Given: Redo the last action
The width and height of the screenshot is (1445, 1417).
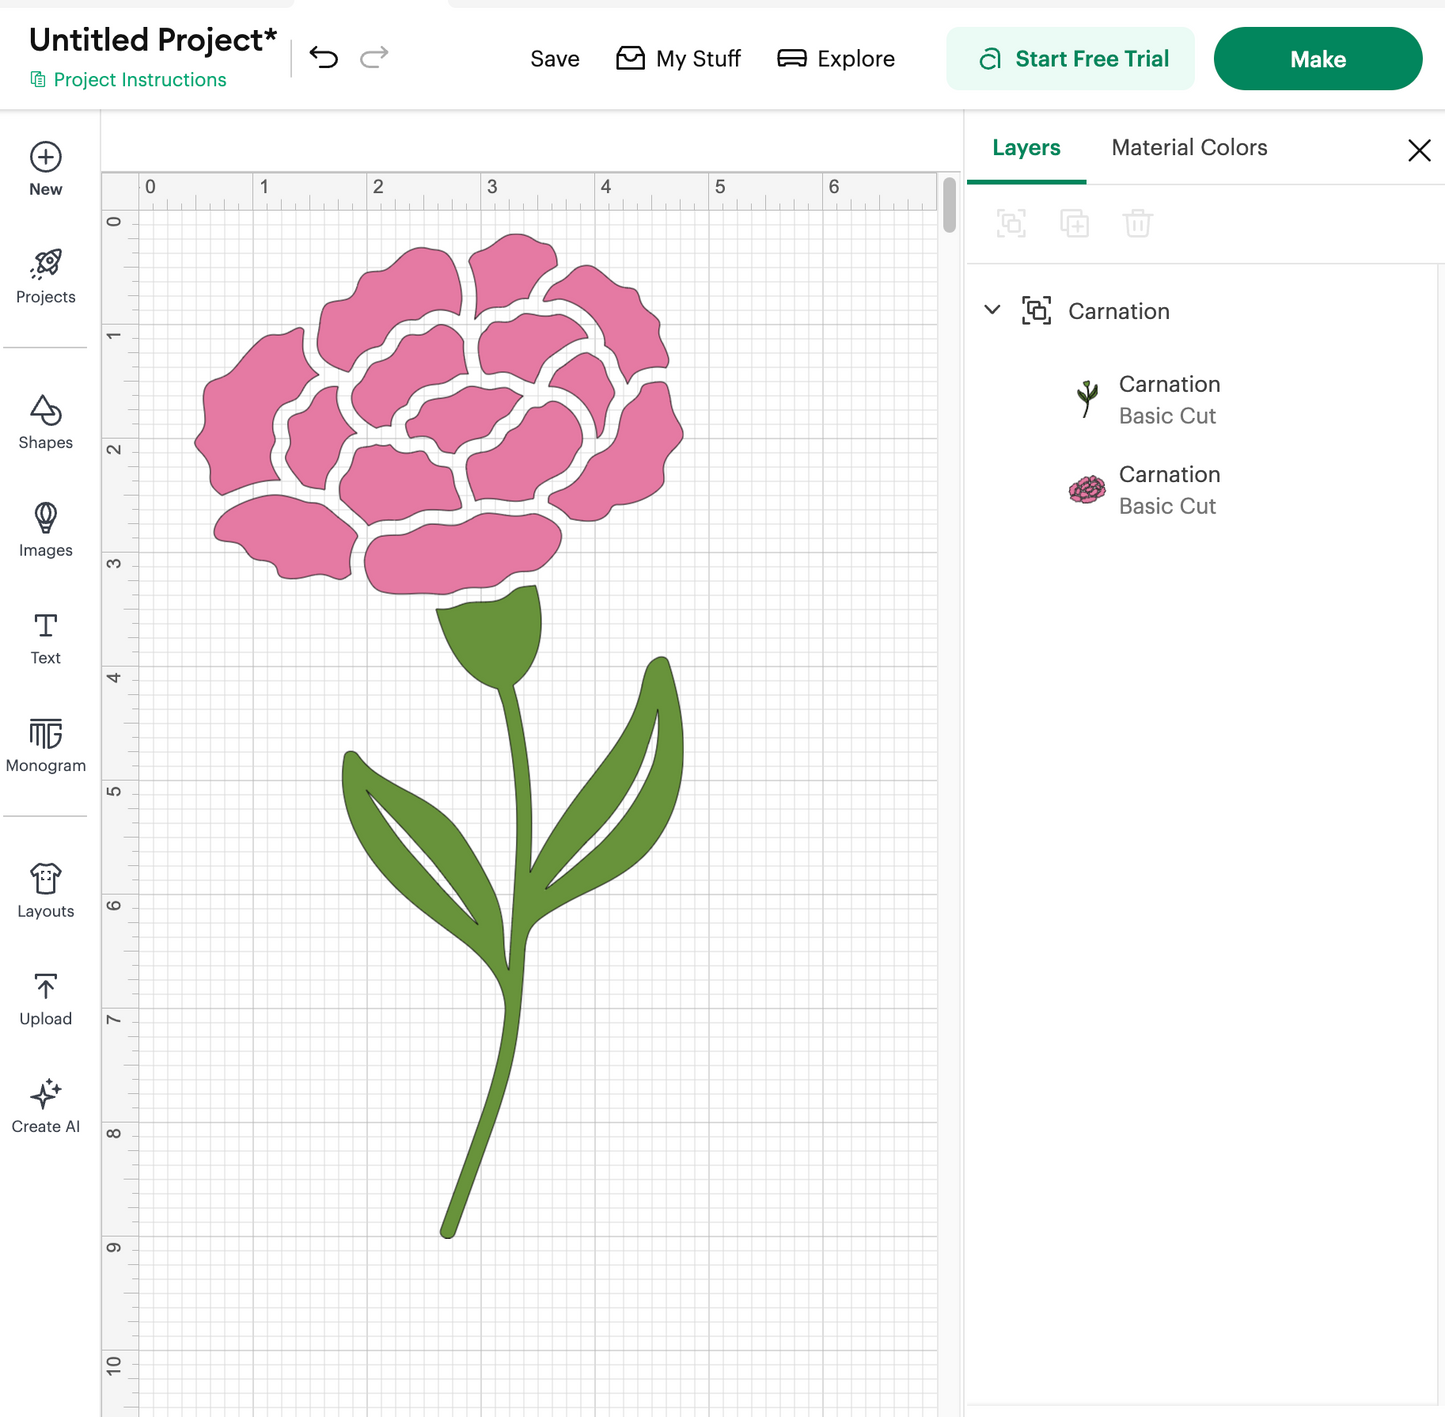Looking at the screenshot, I should (374, 58).
